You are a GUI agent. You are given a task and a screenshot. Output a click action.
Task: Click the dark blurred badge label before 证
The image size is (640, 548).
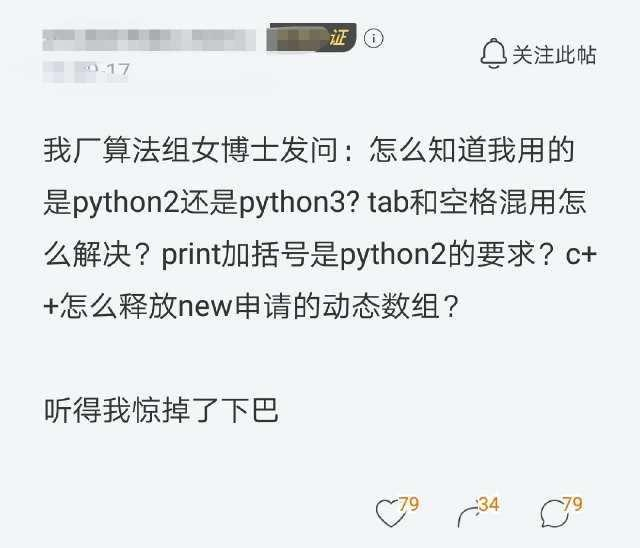click(298, 38)
